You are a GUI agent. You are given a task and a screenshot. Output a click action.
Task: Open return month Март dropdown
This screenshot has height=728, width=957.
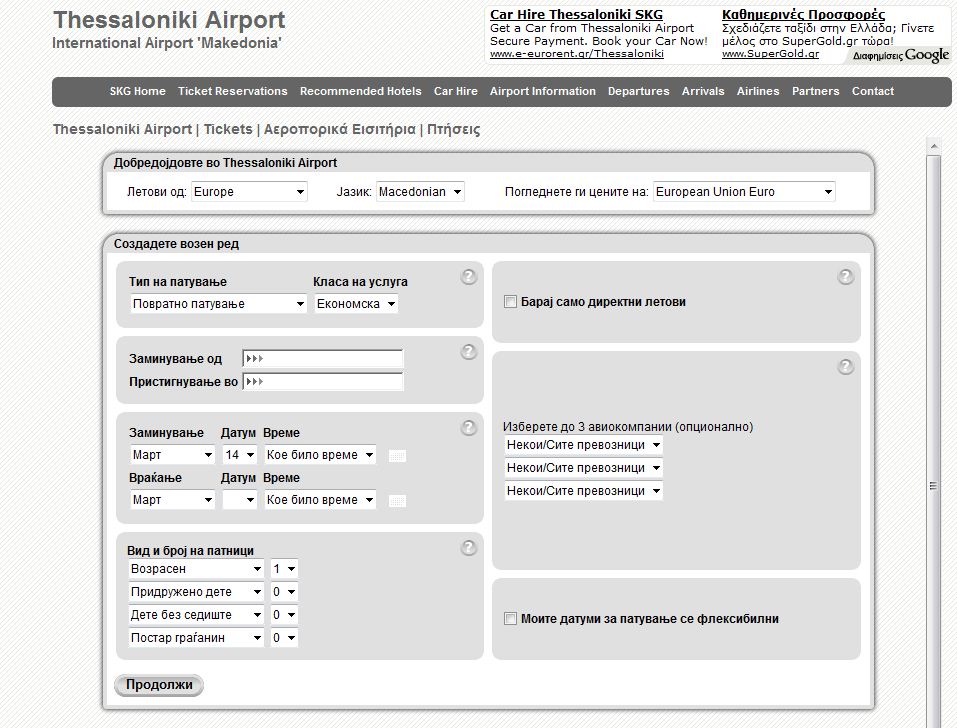coord(173,500)
